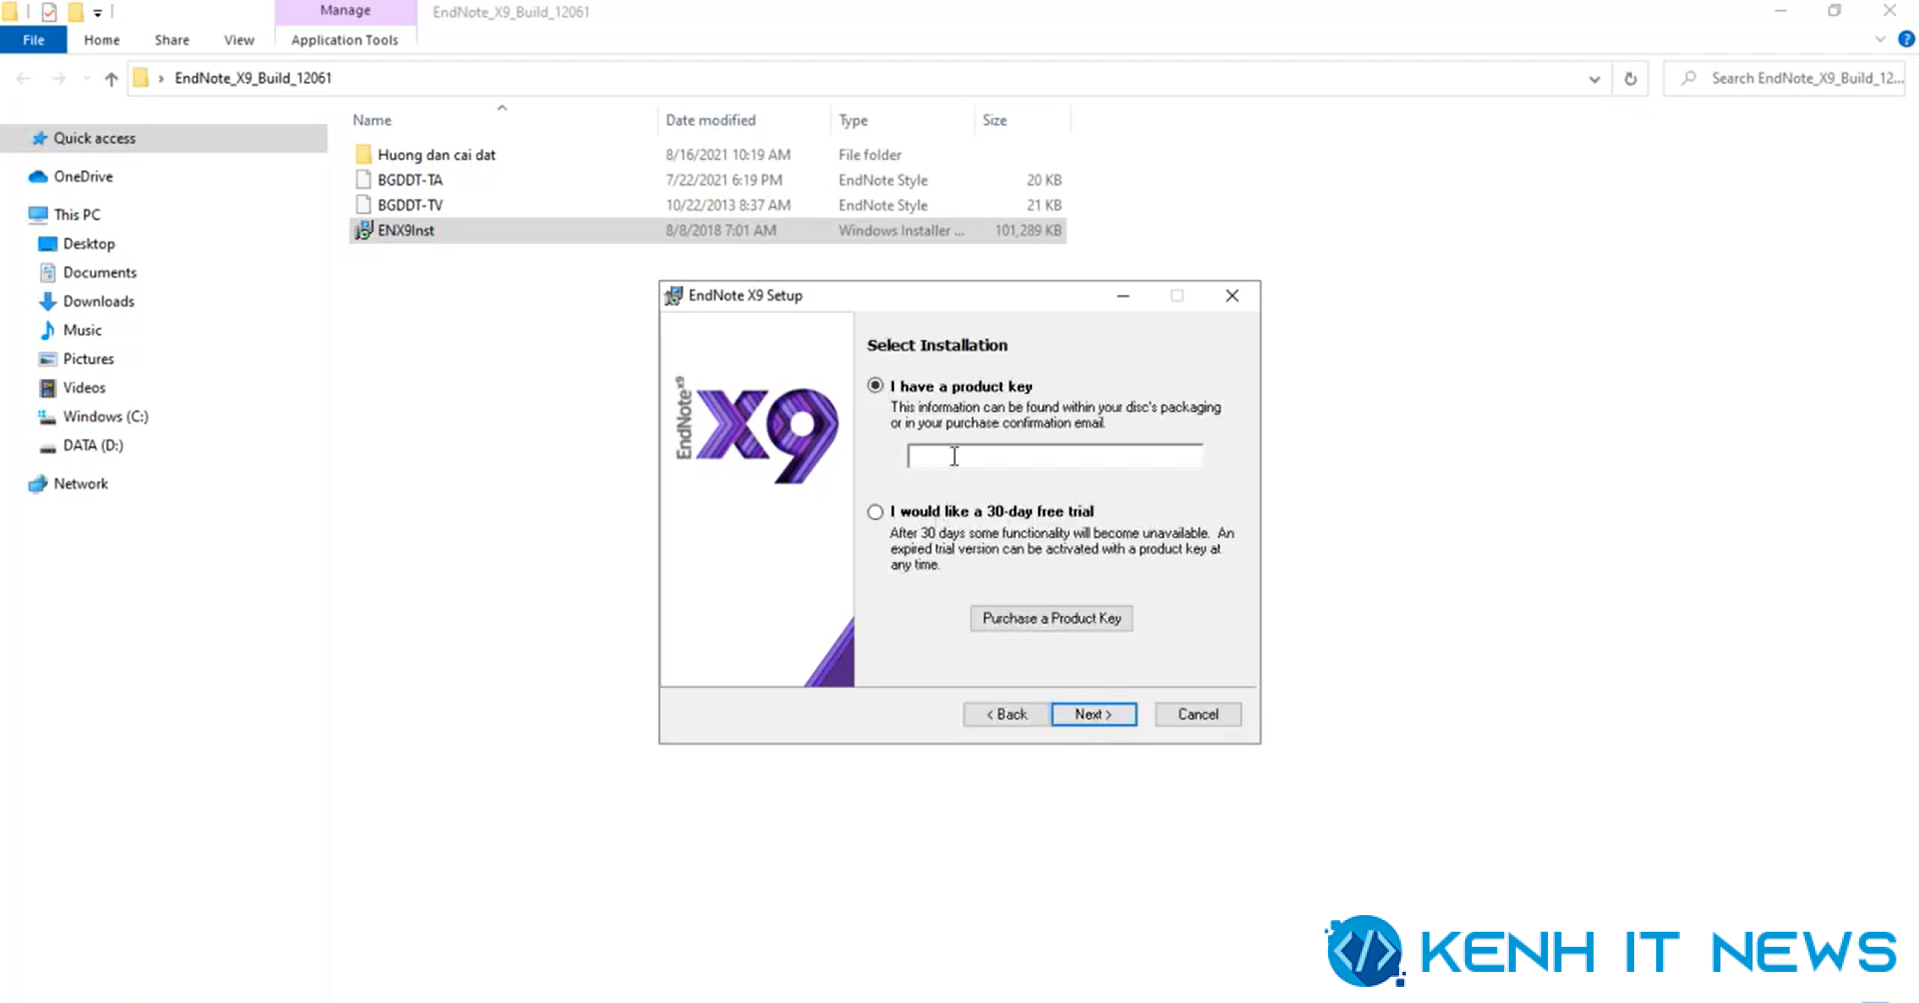Expand the ribbon with chevron
Image resolution: width=1919 pixels, height=1003 pixels.
click(1880, 40)
